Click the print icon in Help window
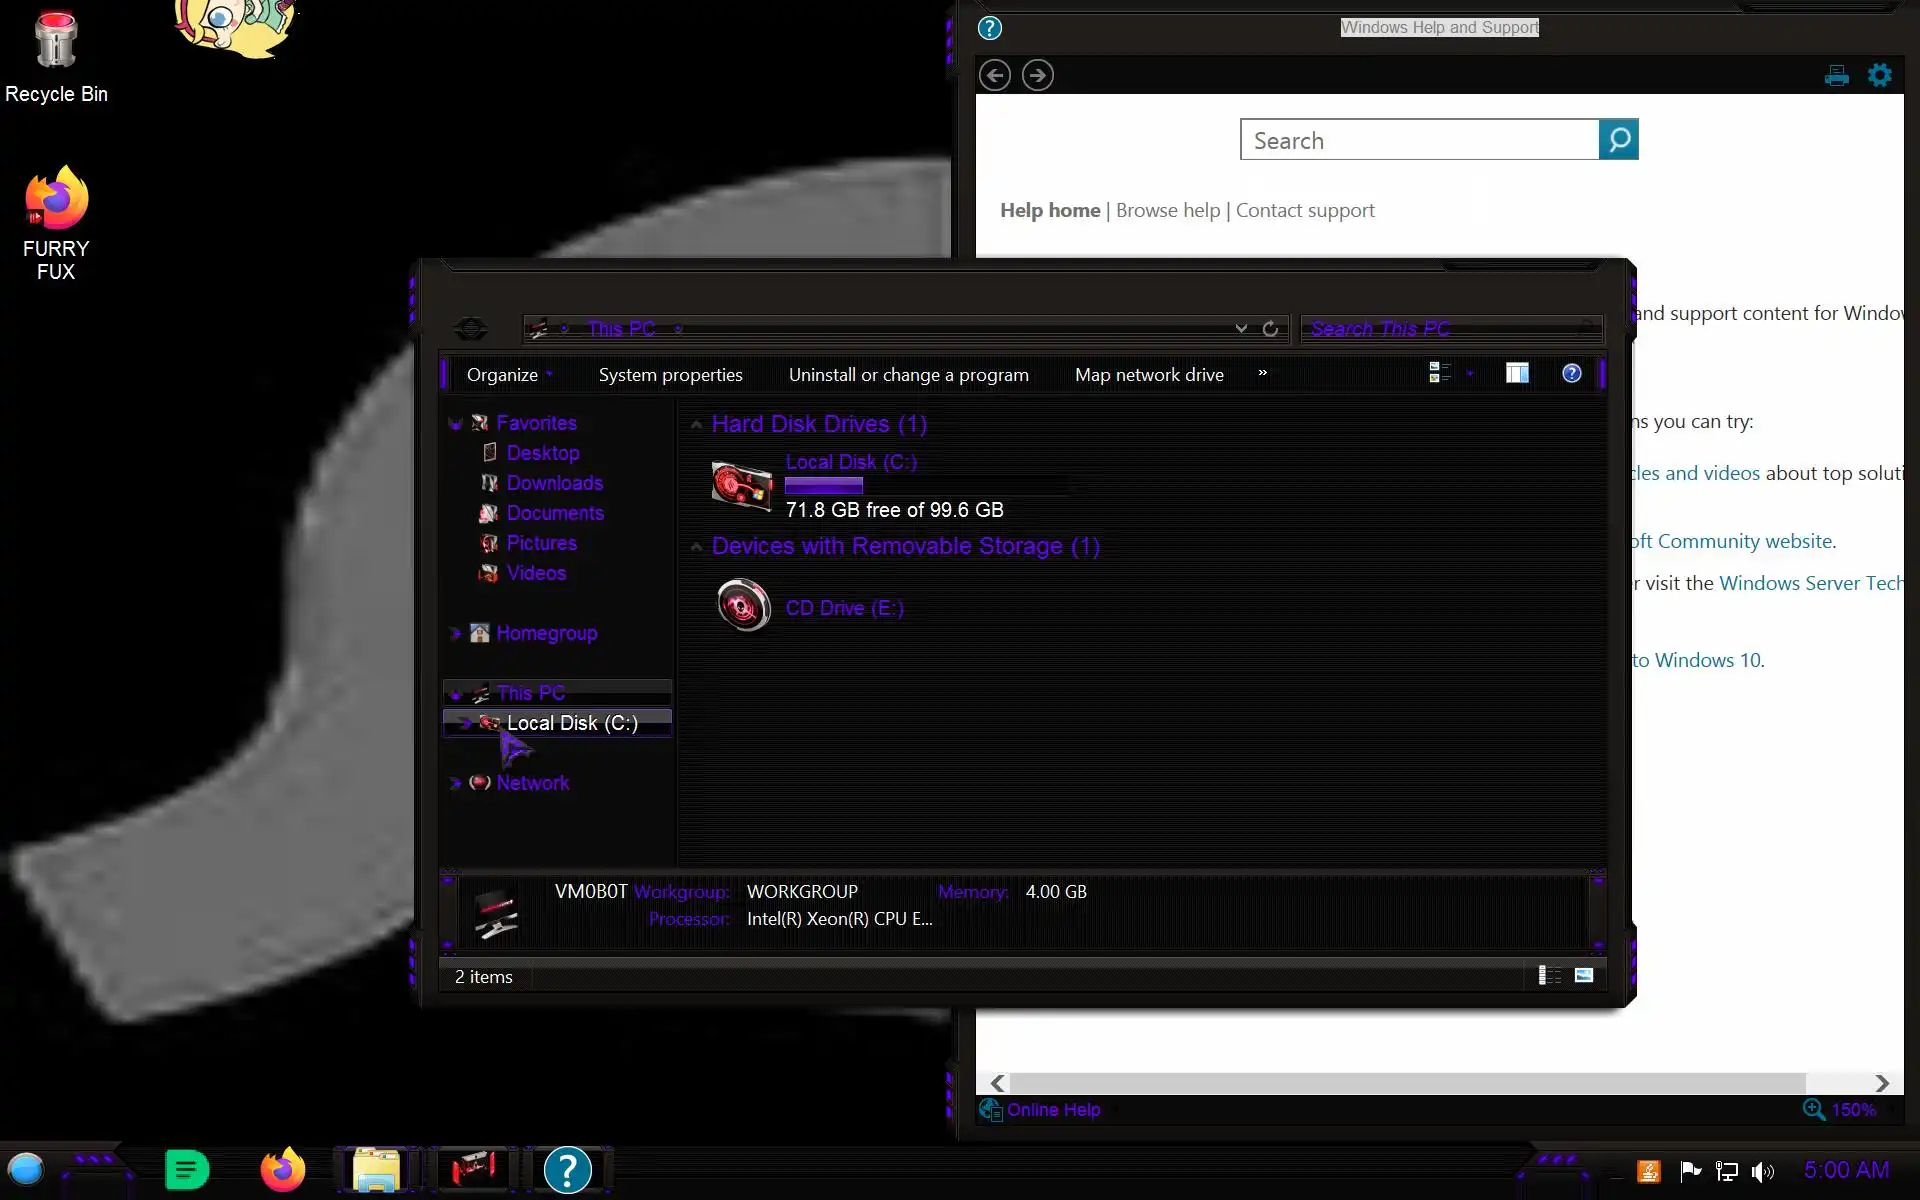The image size is (1920, 1200). 1836,75
